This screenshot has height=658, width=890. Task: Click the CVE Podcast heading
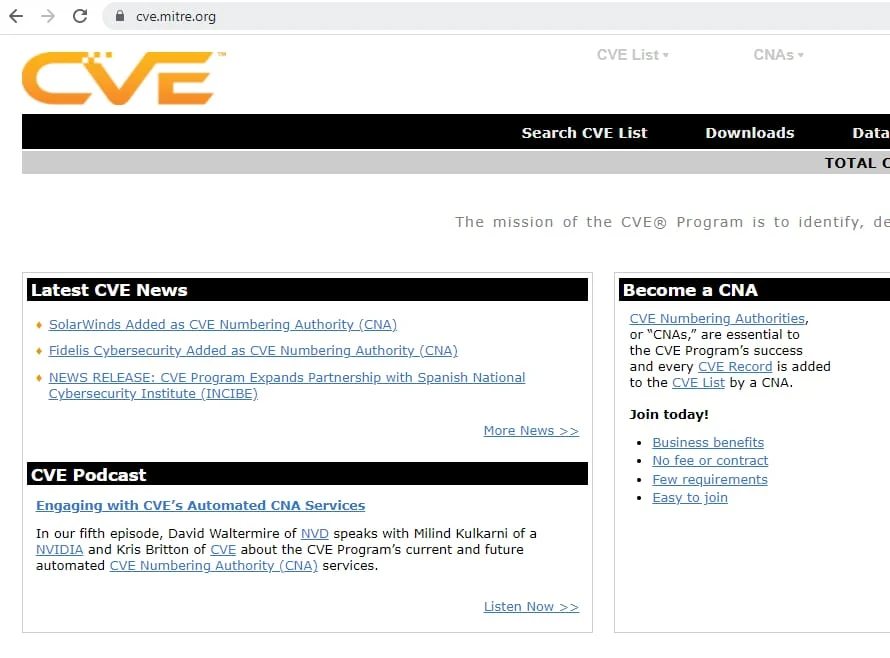[x=89, y=475]
